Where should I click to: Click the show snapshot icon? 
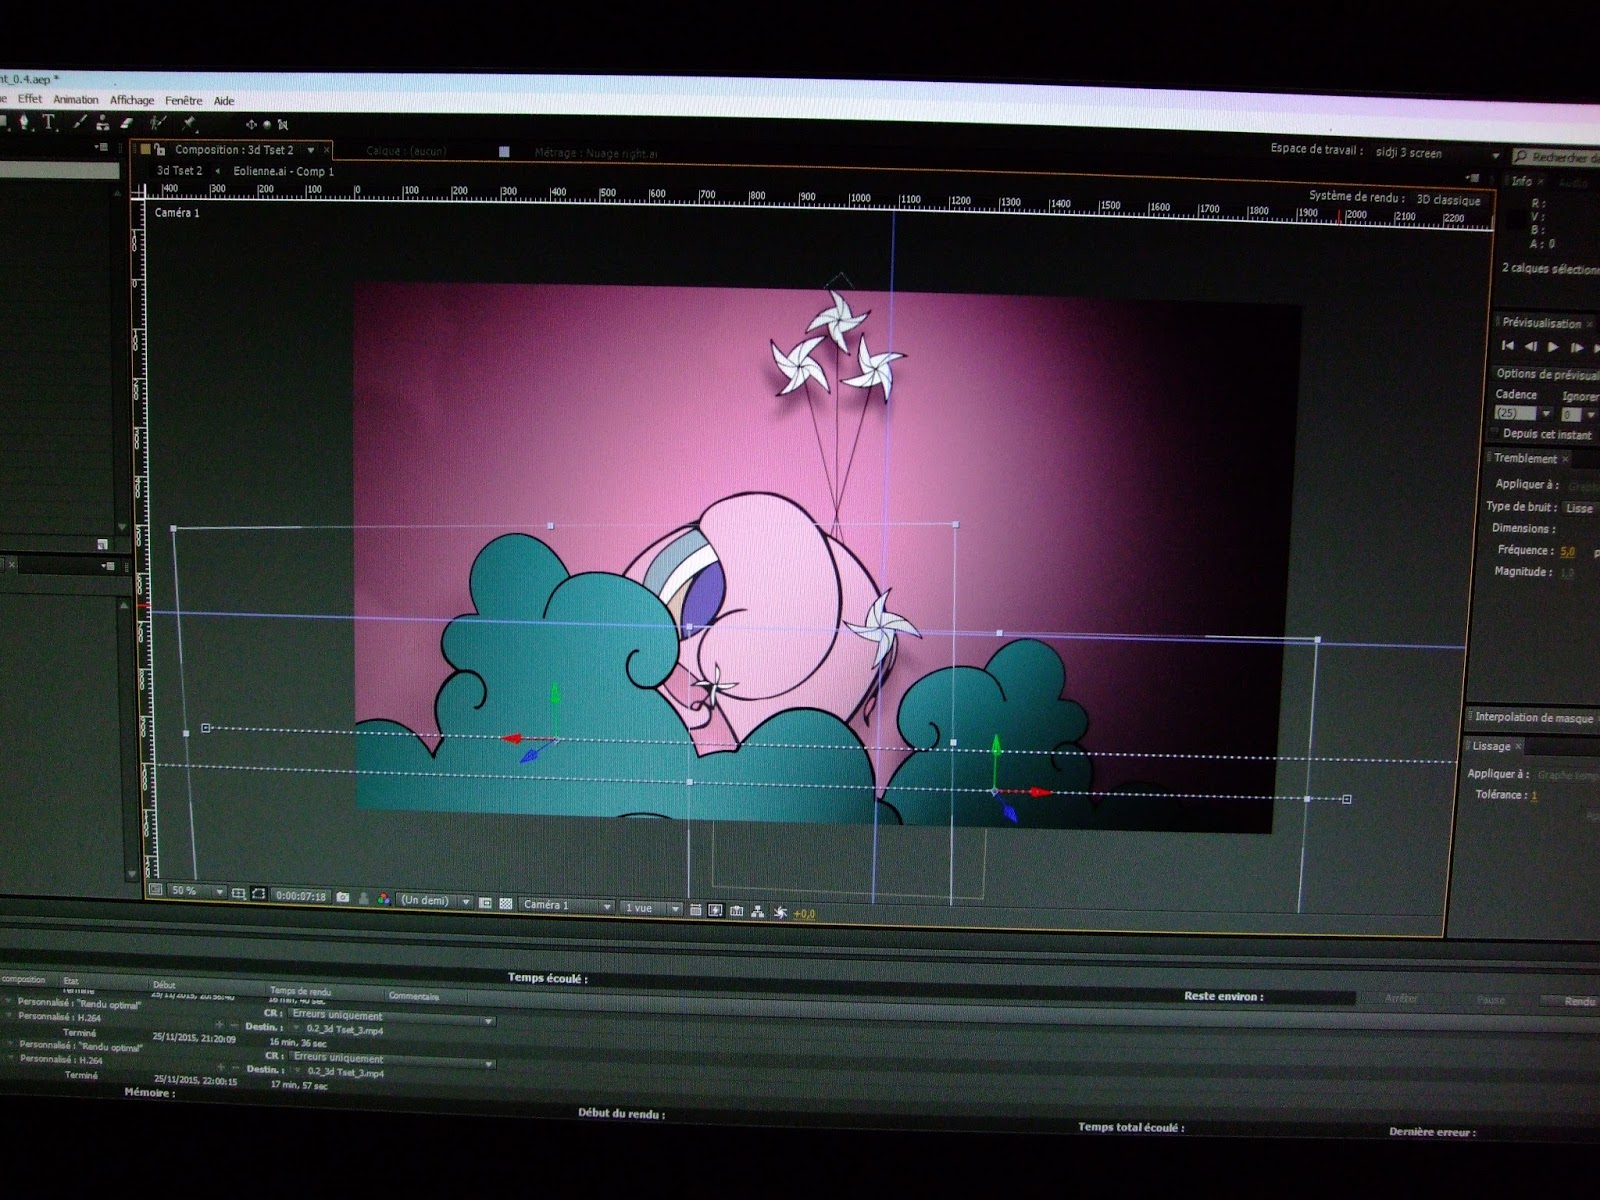pos(363,898)
